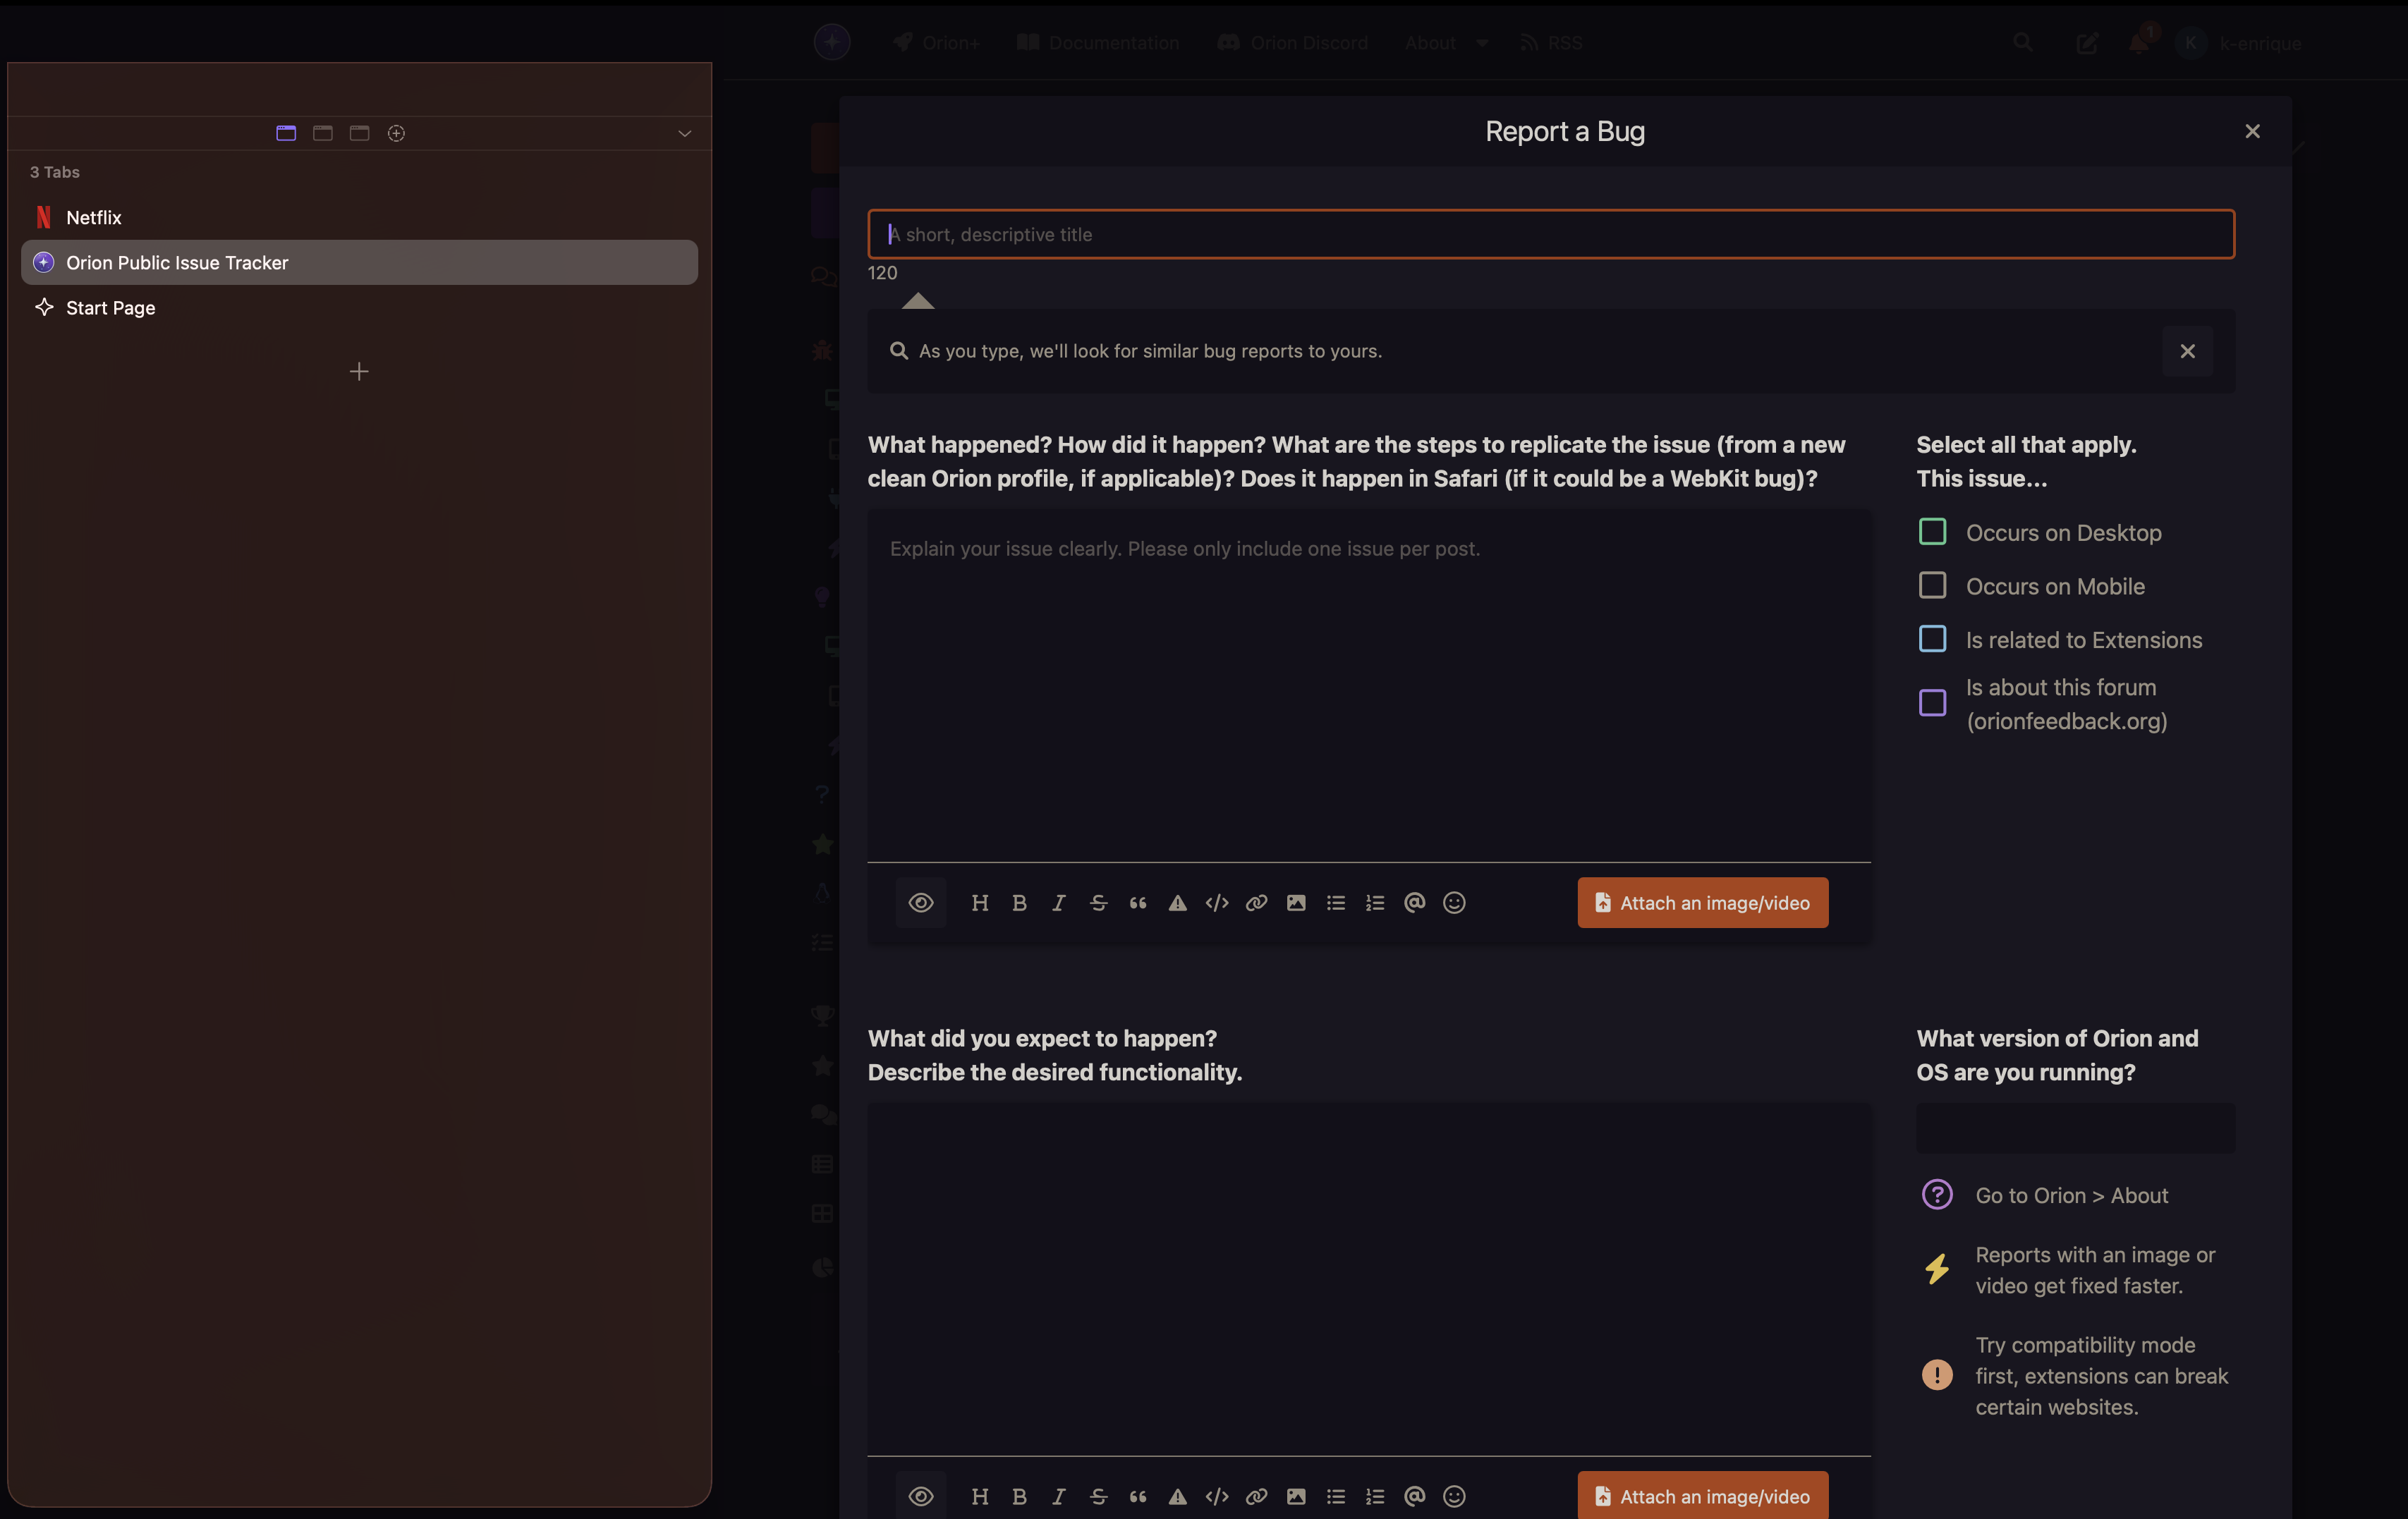Click the Heading icon in second editor toolbar
The image size is (2408, 1519).
pyautogui.click(x=979, y=1496)
